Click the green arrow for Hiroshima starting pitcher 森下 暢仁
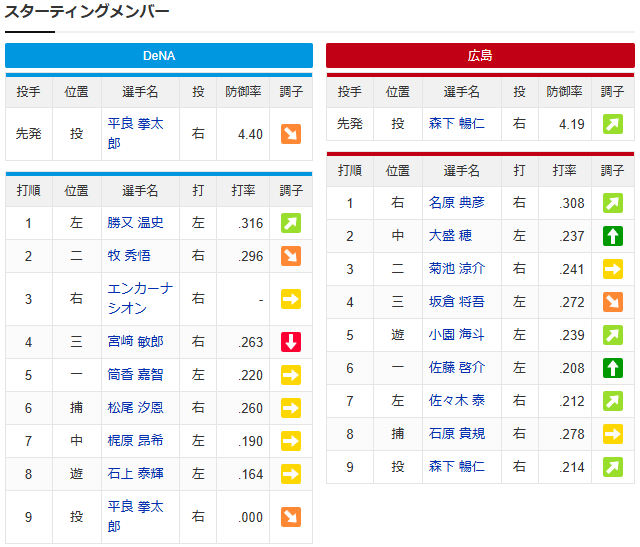Viewport: 640px width, 547px height. [613, 124]
